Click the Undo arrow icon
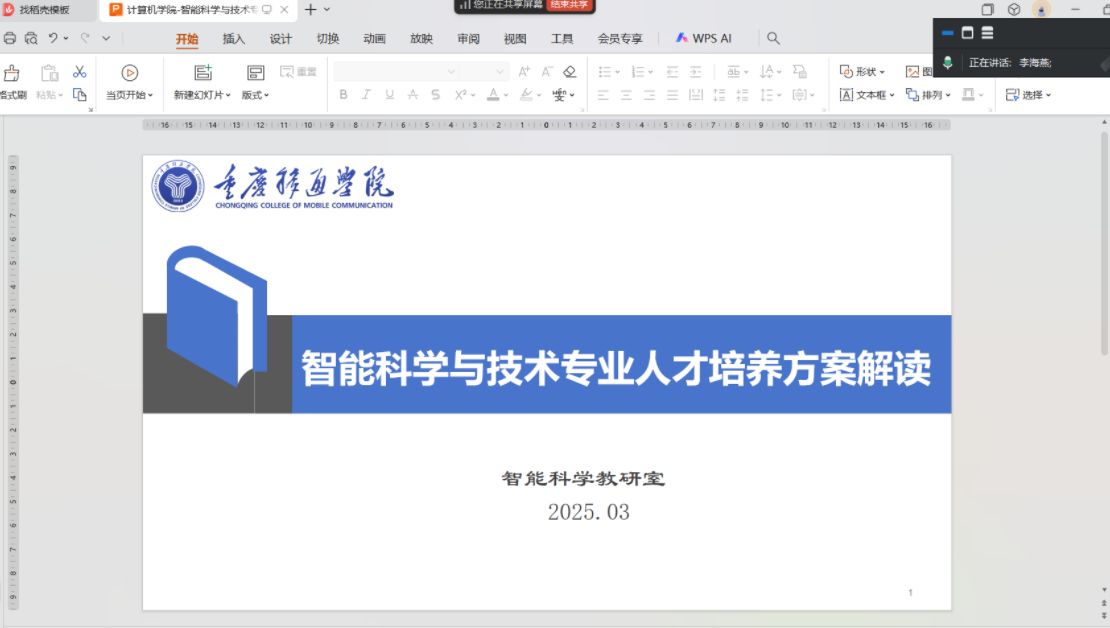This screenshot has width=1110, height=628. coord(53,38)
